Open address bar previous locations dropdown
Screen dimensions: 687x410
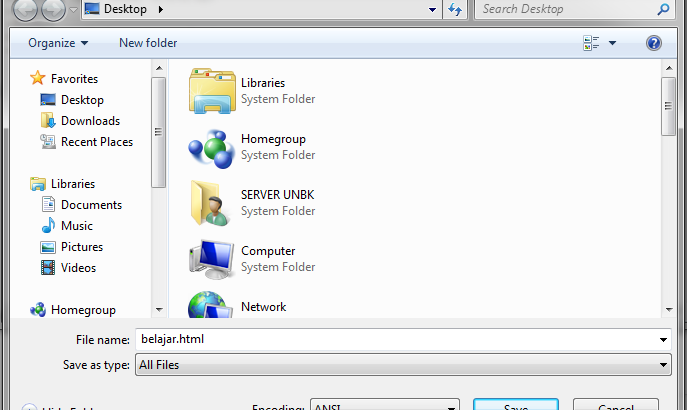click(x=432, y=10)
